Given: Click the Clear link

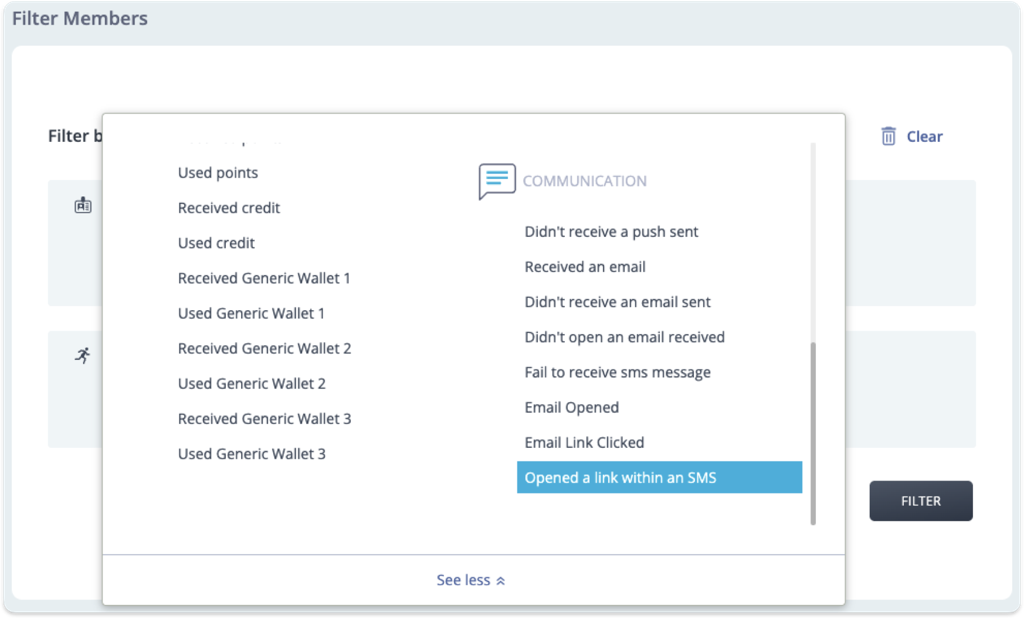Looking at the screenshot, I should coord(924,136).
